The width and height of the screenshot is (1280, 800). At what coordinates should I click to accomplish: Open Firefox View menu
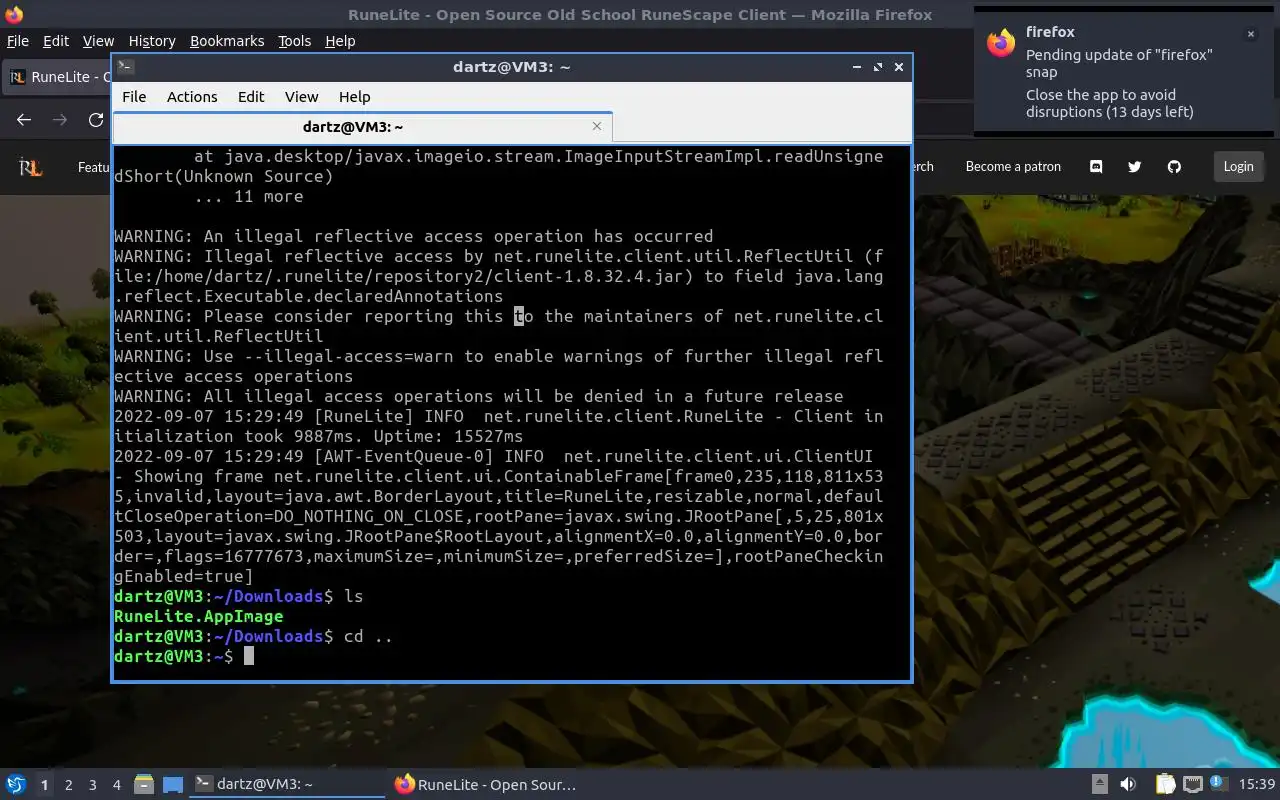(98, 41)
